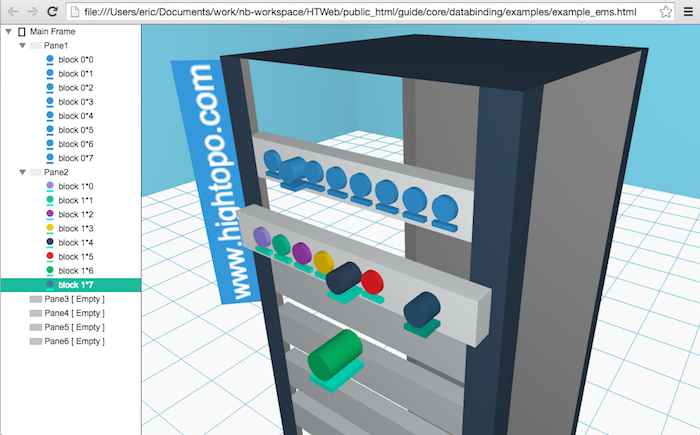700x435 pixels.
Task: Click the browser back arrow
Action: [13, 12]
